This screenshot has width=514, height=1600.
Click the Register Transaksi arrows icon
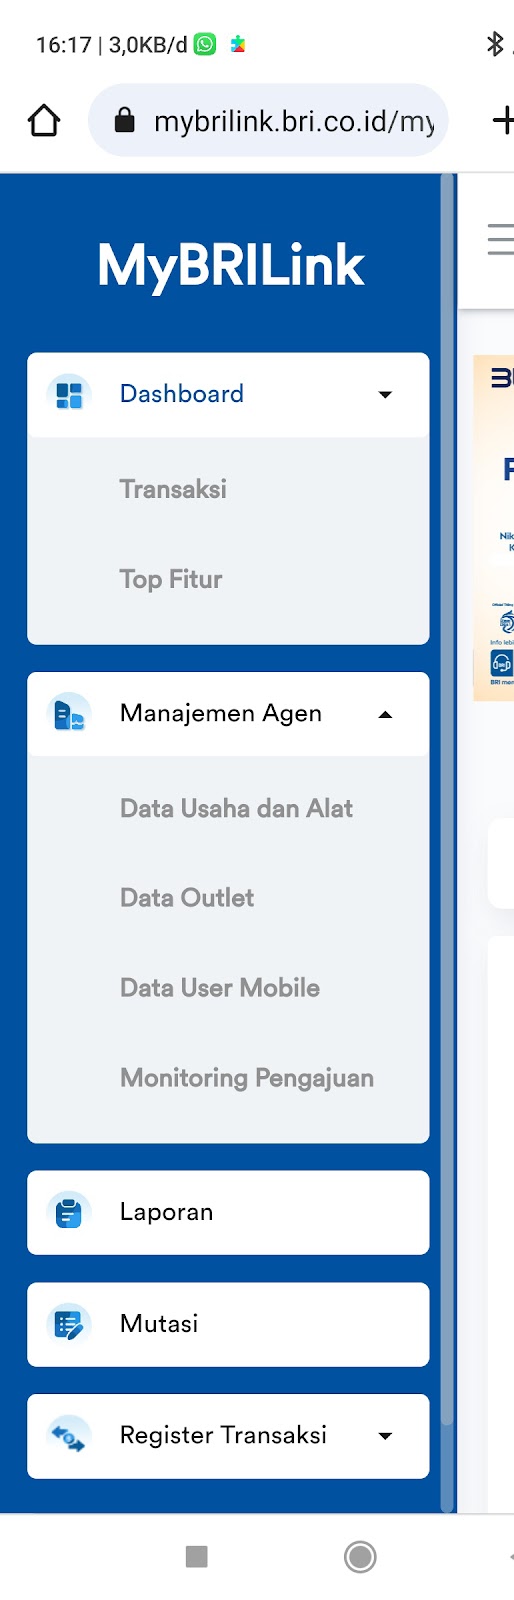pos(69,1436)
